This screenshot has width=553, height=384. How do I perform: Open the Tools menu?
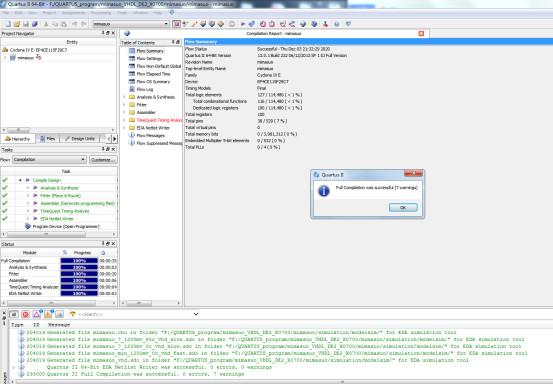pyautogui.click(x=122, y=13)
